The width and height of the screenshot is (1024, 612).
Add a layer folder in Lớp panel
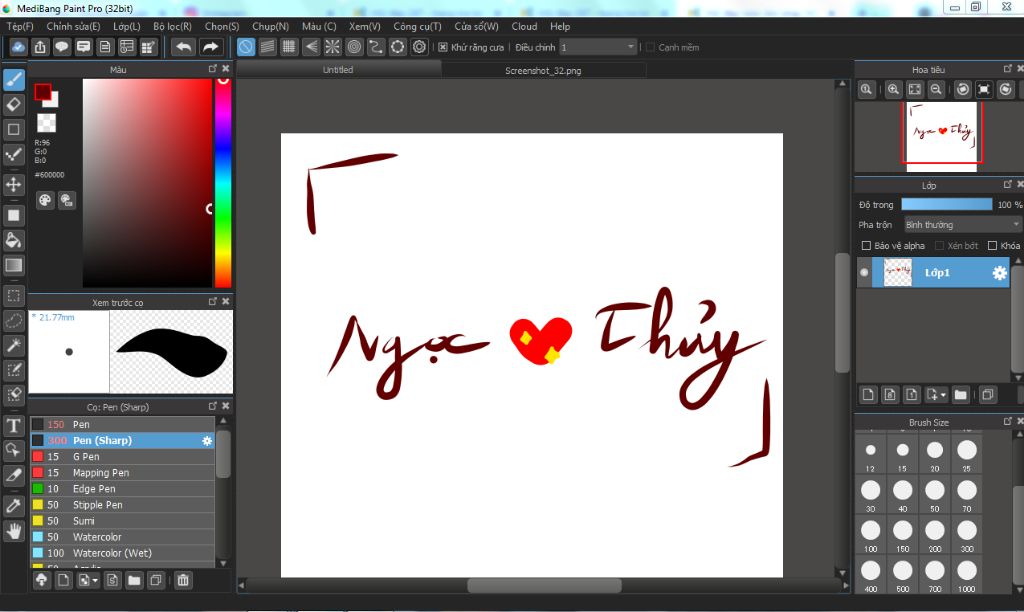(x=960, y=395)
